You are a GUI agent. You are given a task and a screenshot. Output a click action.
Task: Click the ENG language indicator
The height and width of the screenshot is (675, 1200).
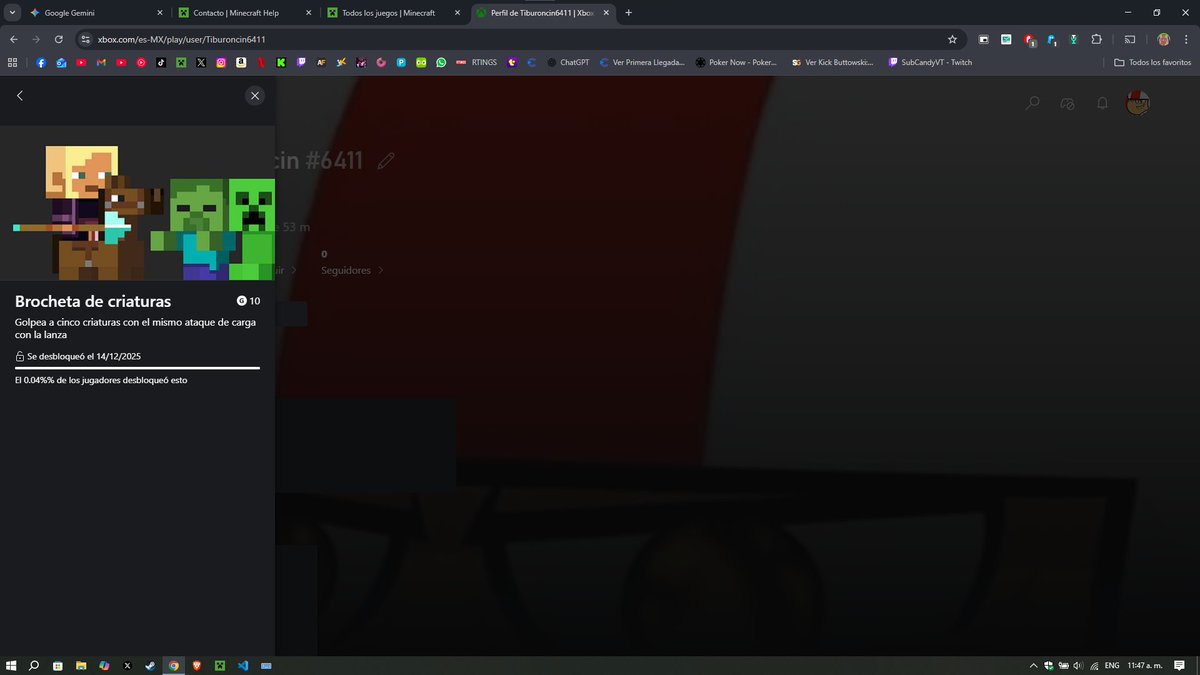pos(1111,665)
